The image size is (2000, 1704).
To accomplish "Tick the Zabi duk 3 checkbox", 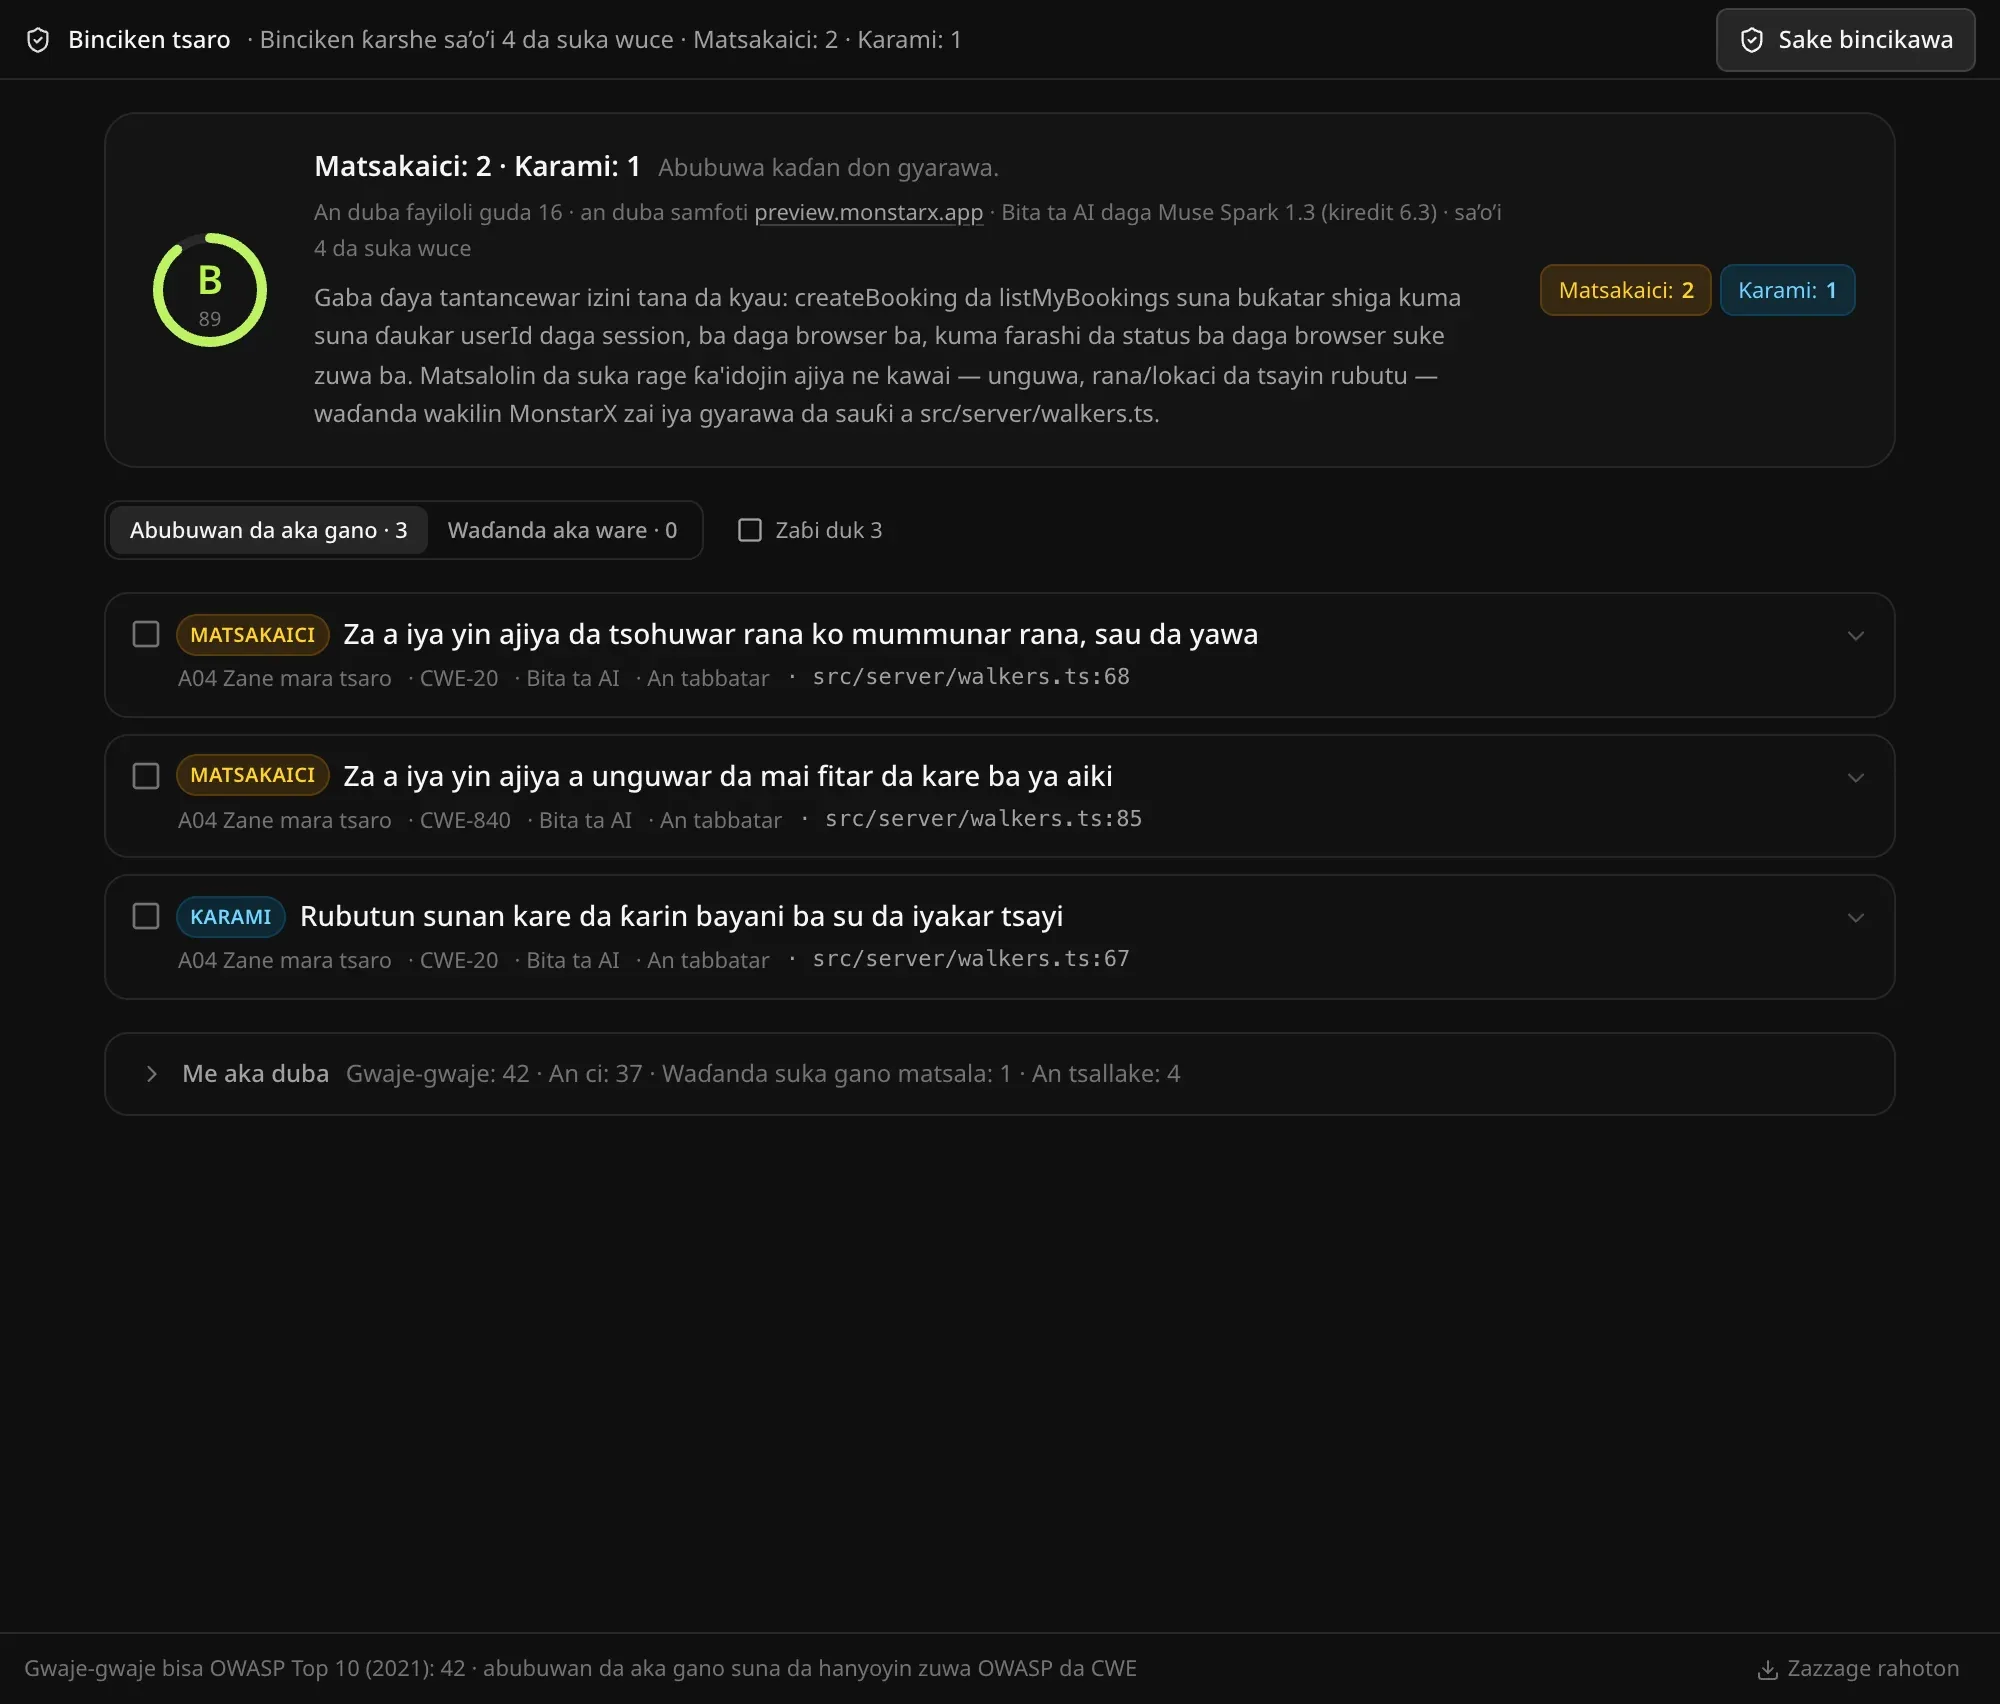I will pos(750,530).
